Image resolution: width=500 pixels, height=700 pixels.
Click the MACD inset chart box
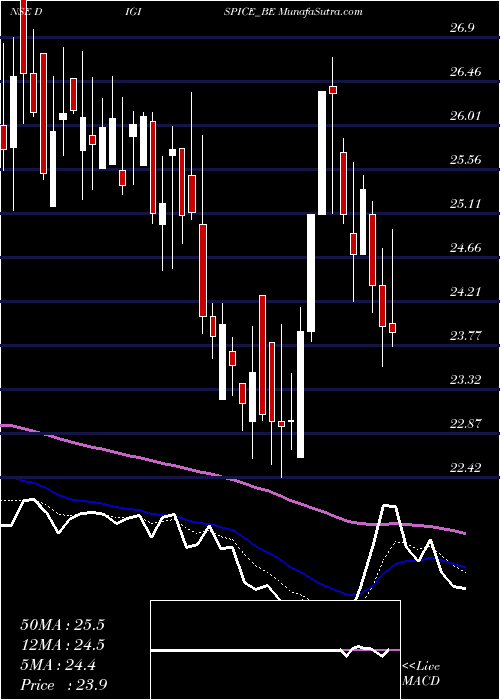275,650
